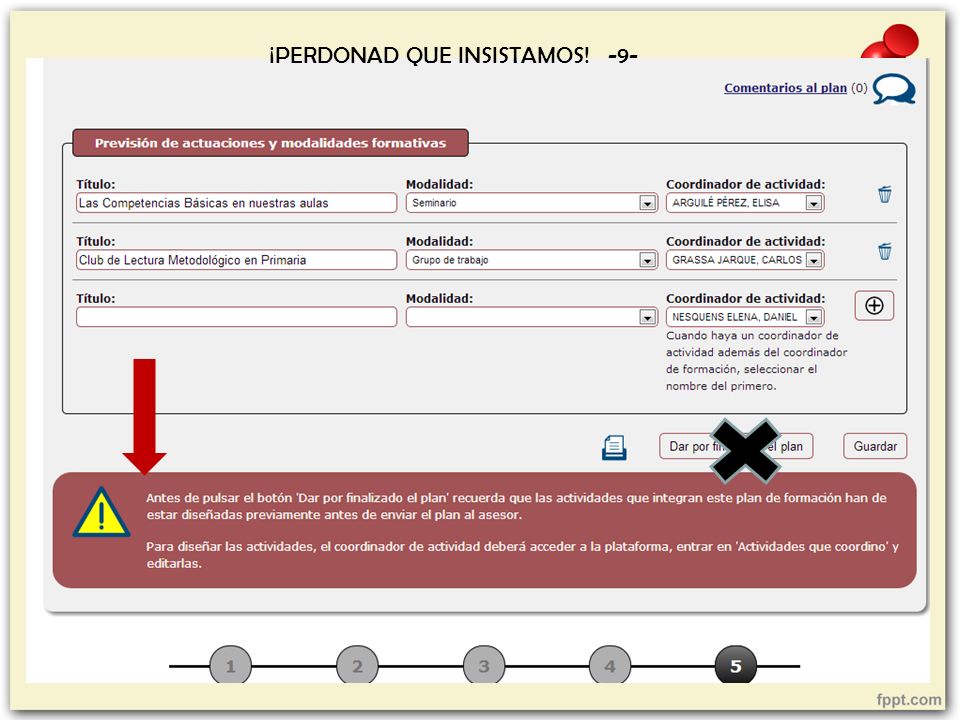The image size is (960, 720).
Task: Click the comment count '(0)'
Action: [x=859, y=88]
